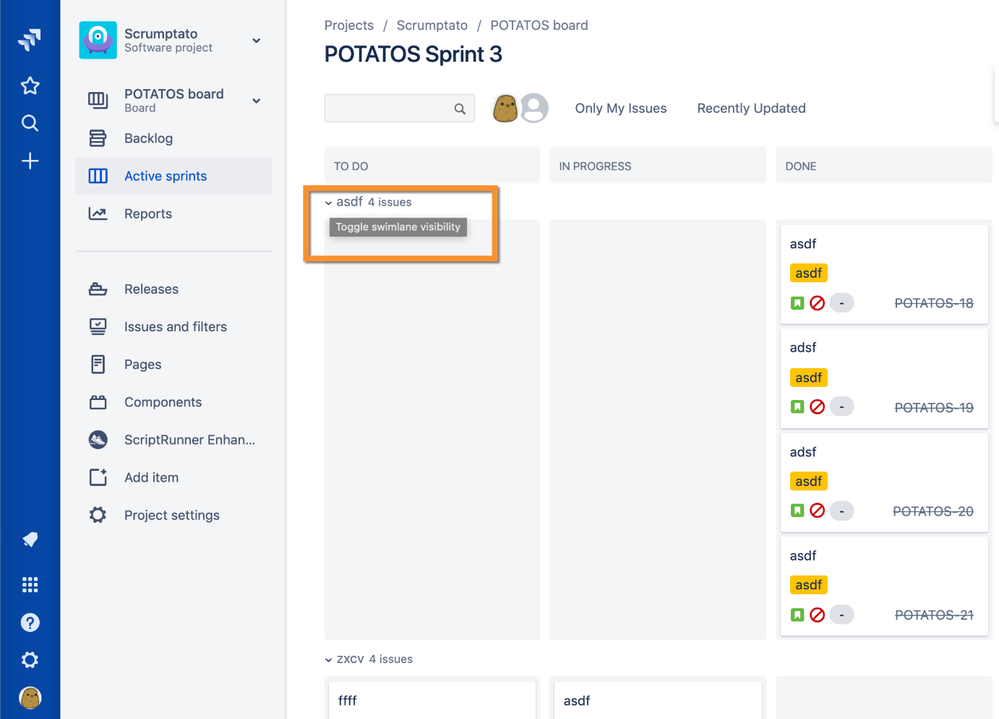Open notifications via the megaphone icon
This screenshot has height=719, width=999.
coord(29,539)
